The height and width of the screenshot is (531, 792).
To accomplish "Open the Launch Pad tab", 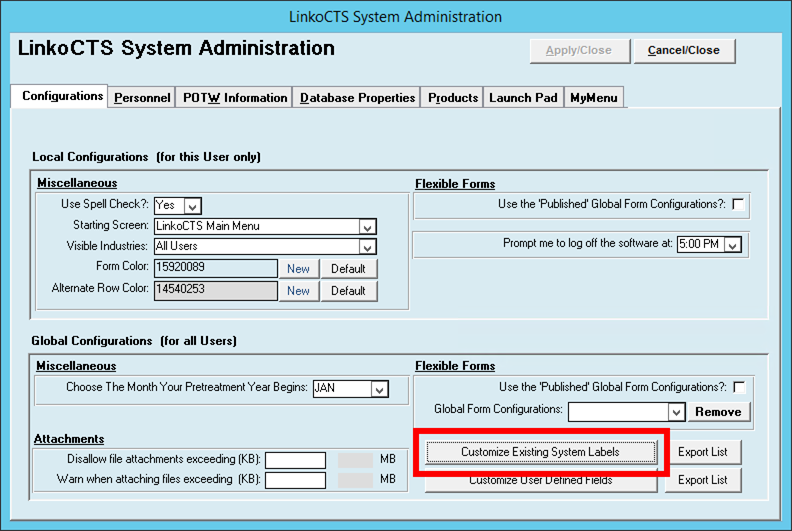I will coord(523,98).
